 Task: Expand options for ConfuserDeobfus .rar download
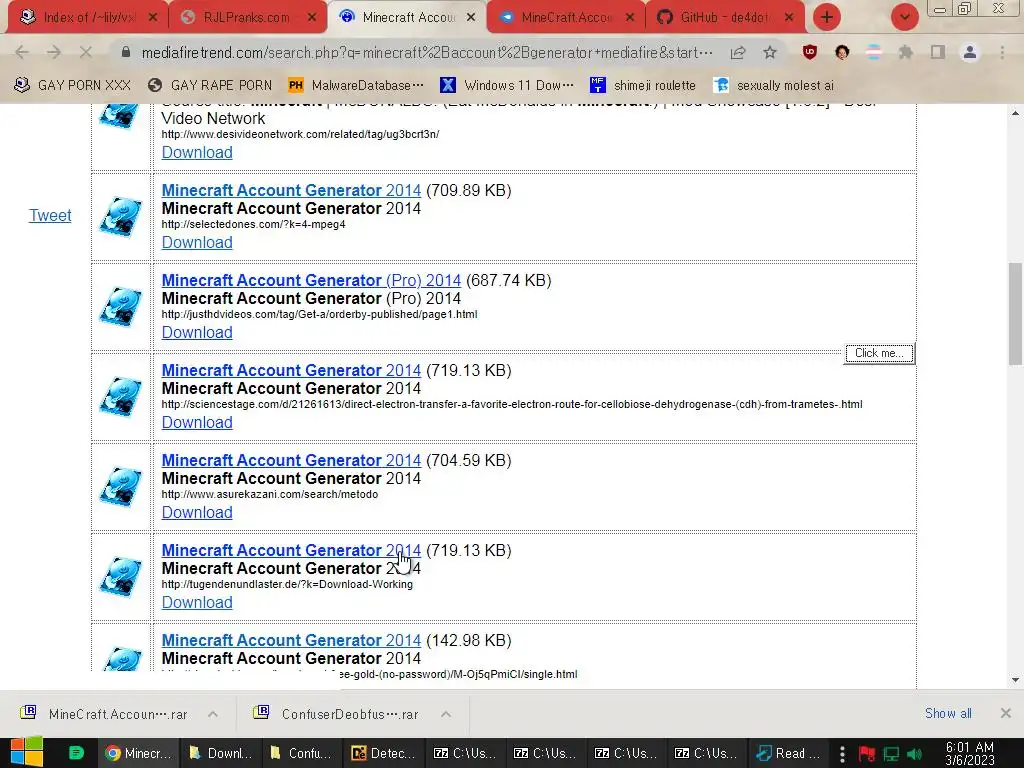tap(445, 714)
